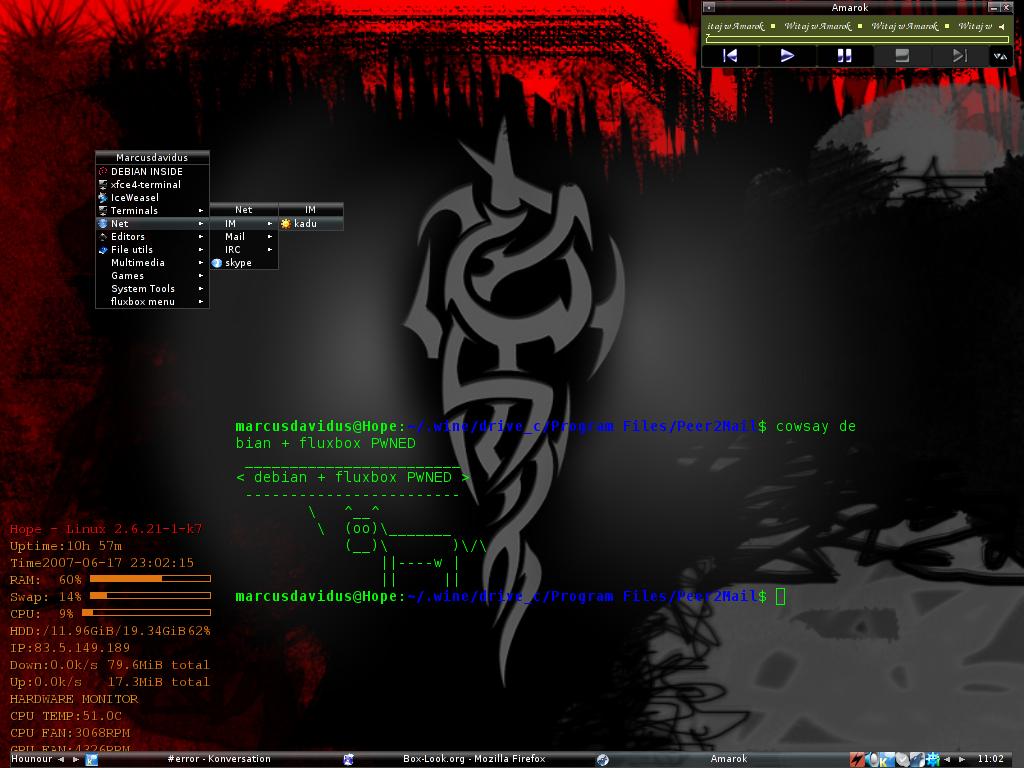Click Konversation K icon in taskbar

91,760
